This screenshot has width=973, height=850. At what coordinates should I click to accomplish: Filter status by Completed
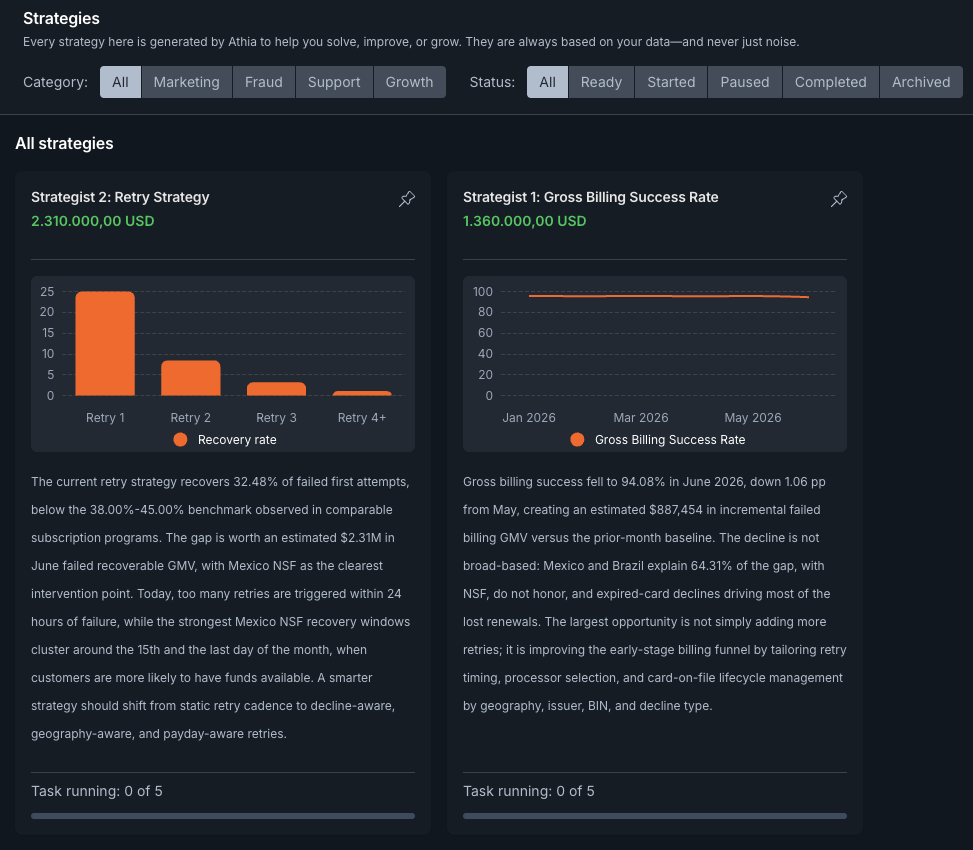[831, 82]
